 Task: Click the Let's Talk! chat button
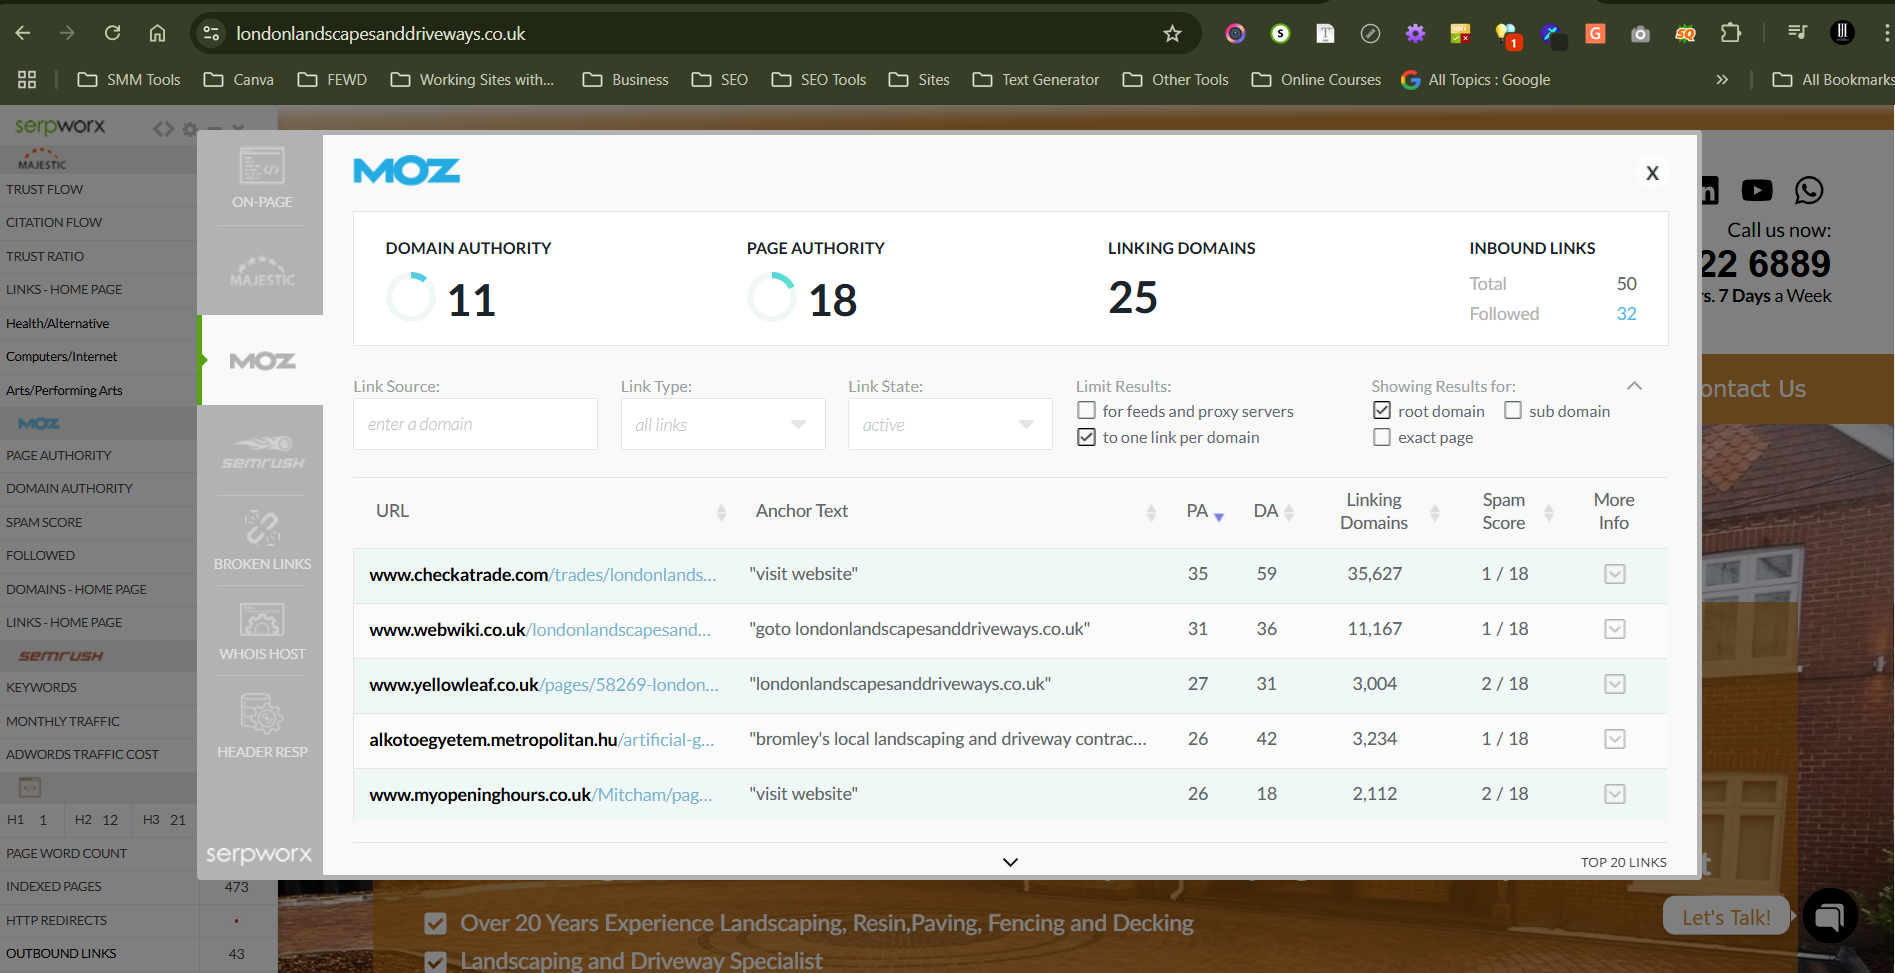(1726, 917)
